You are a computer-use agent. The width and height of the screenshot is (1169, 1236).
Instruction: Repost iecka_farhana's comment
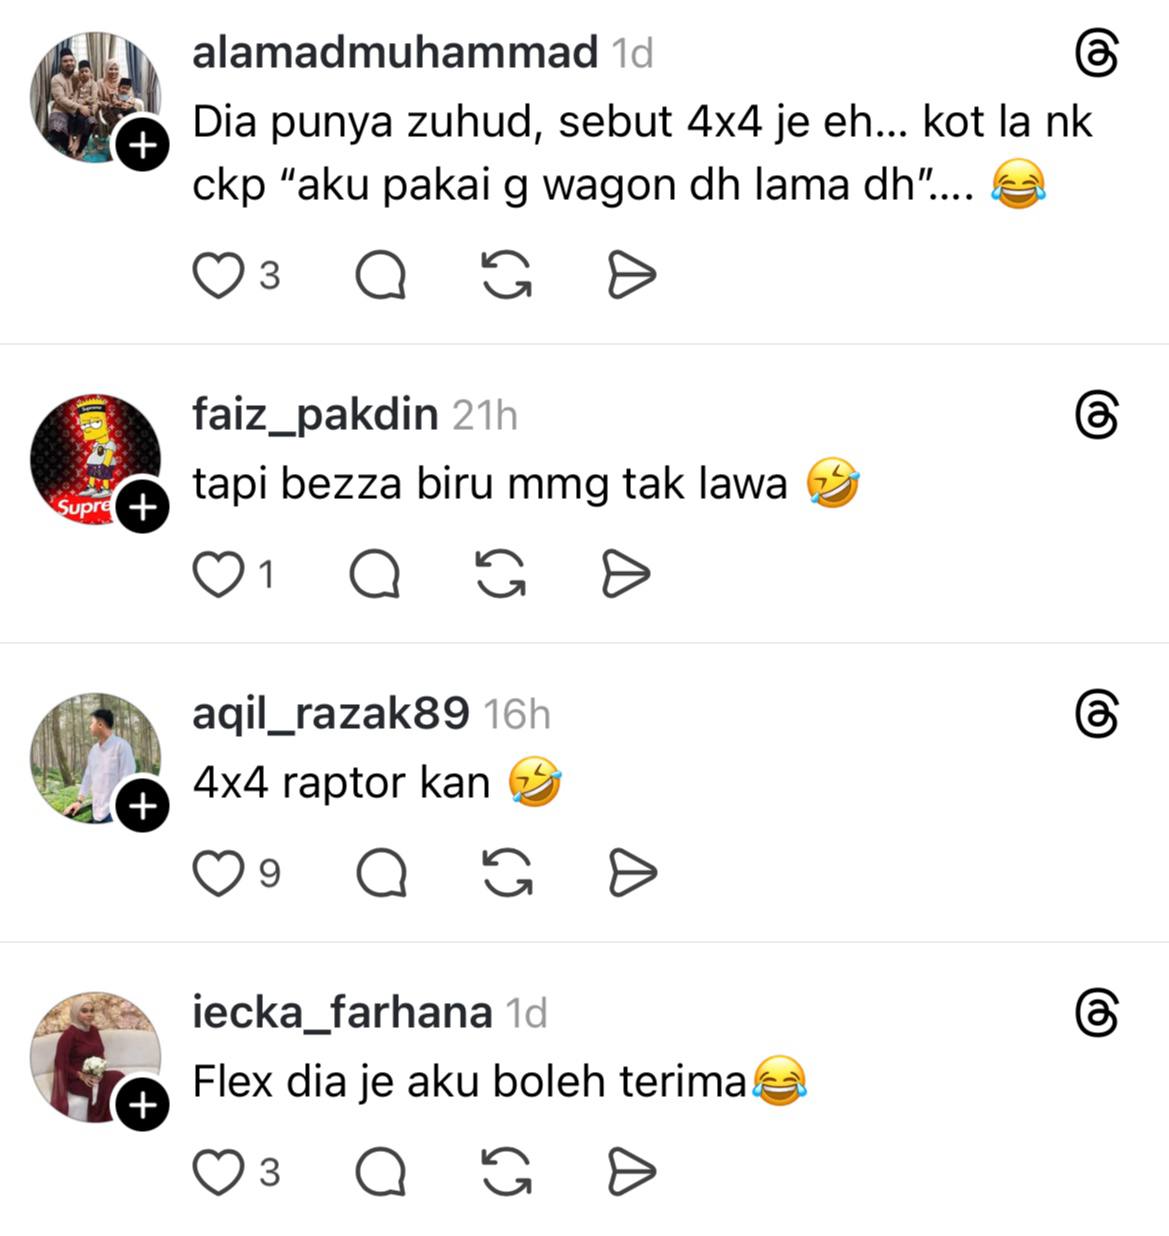506,1172
